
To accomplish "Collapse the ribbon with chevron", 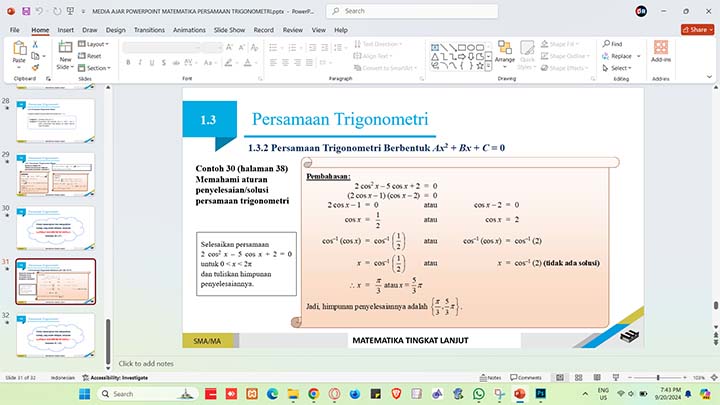I will [x=709, y=77].
